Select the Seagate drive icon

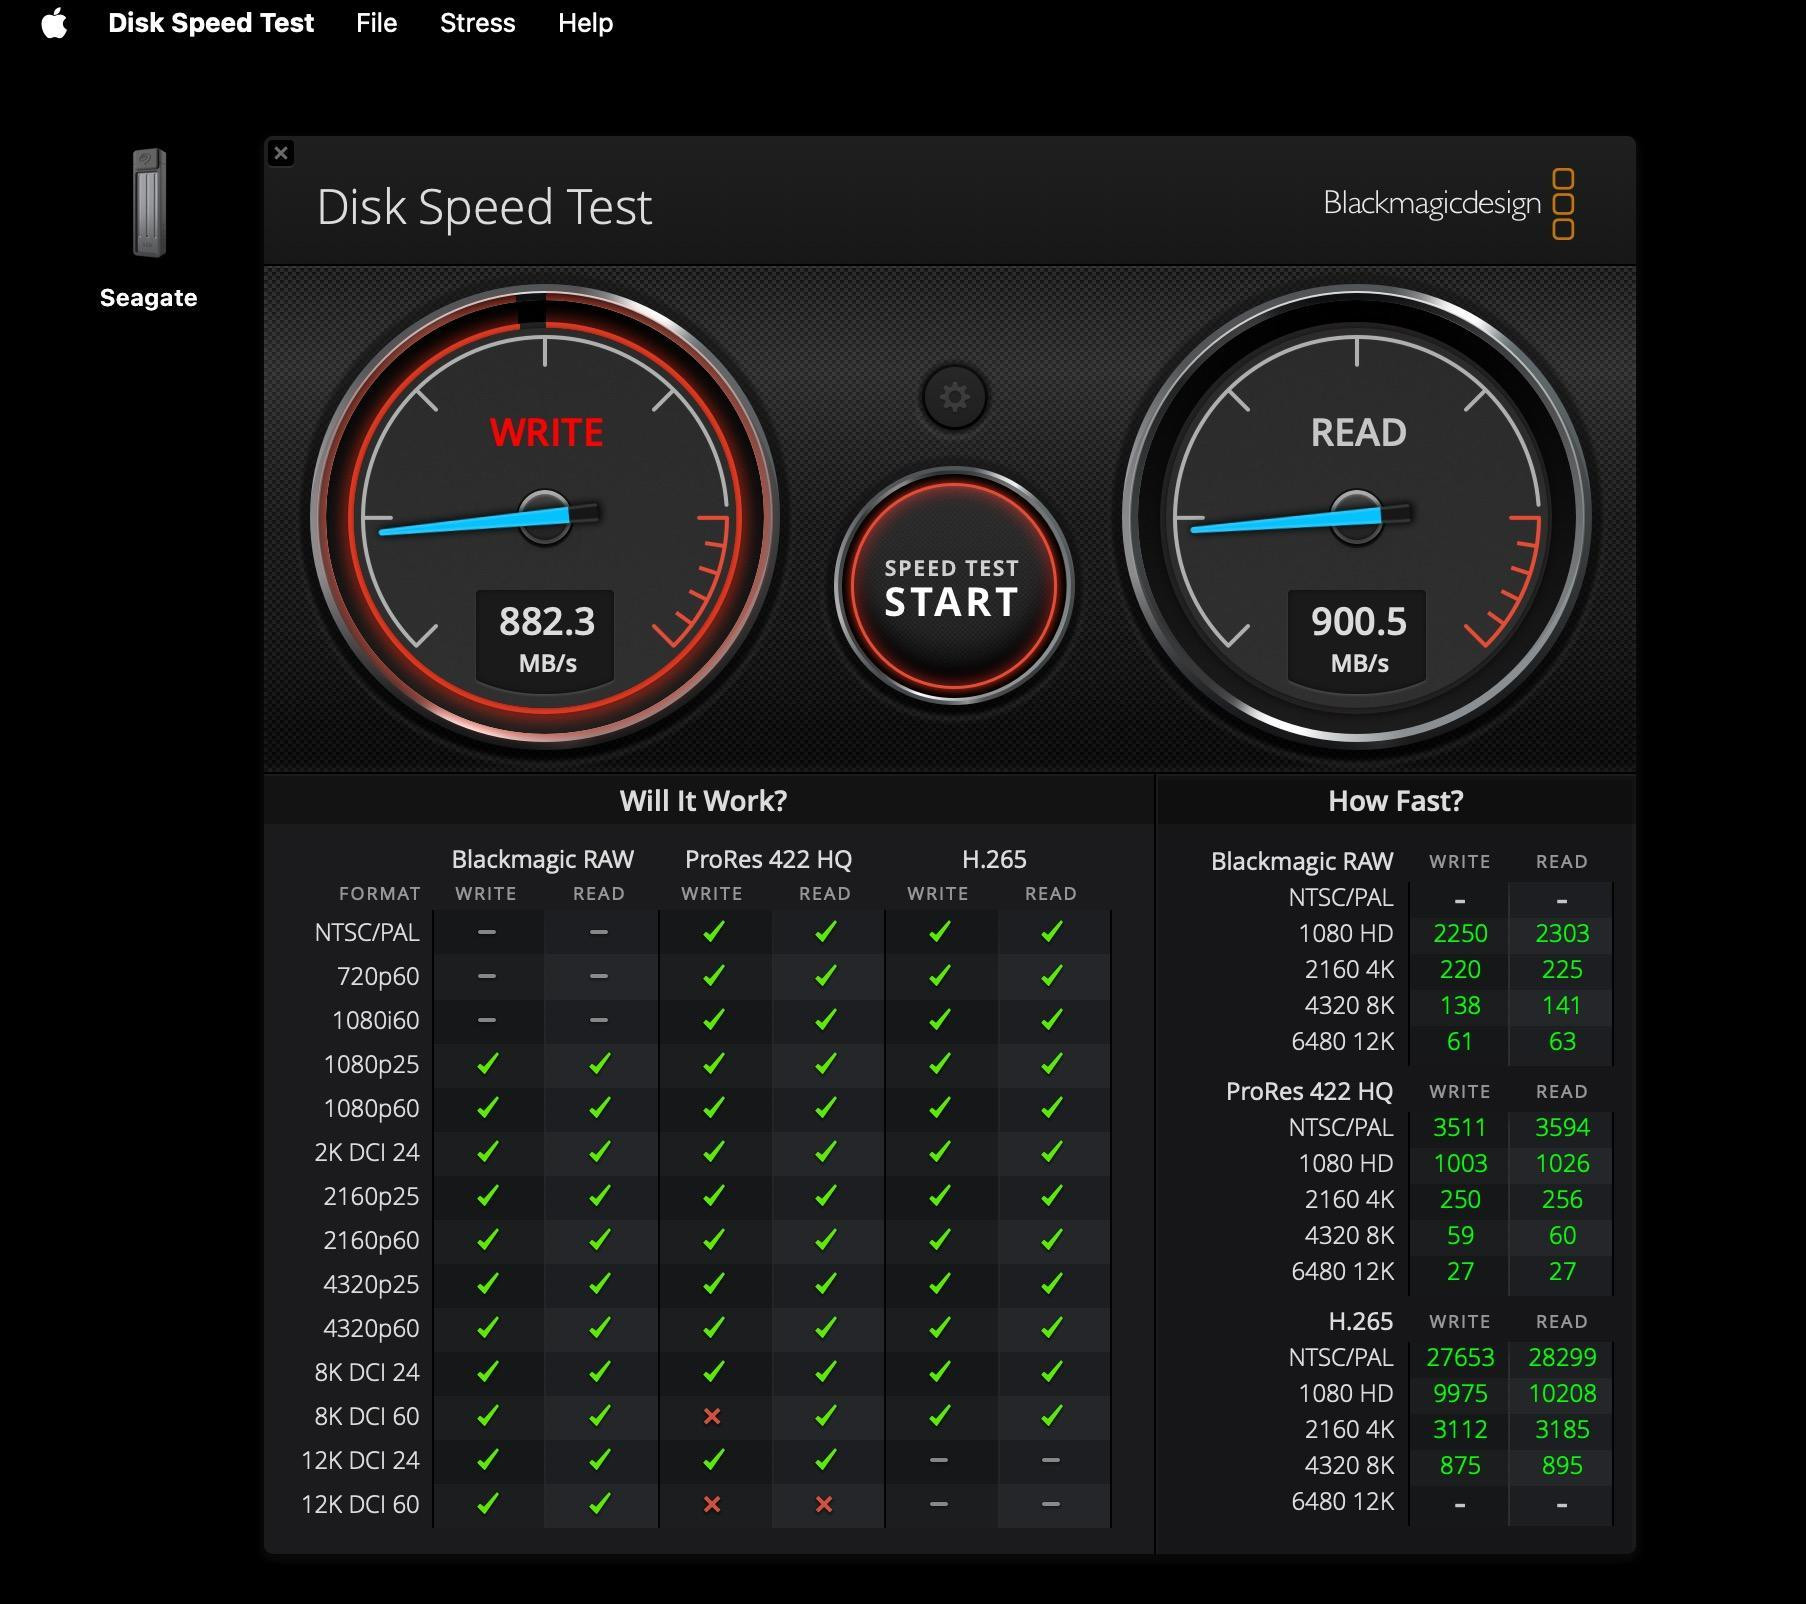[149, 203]
